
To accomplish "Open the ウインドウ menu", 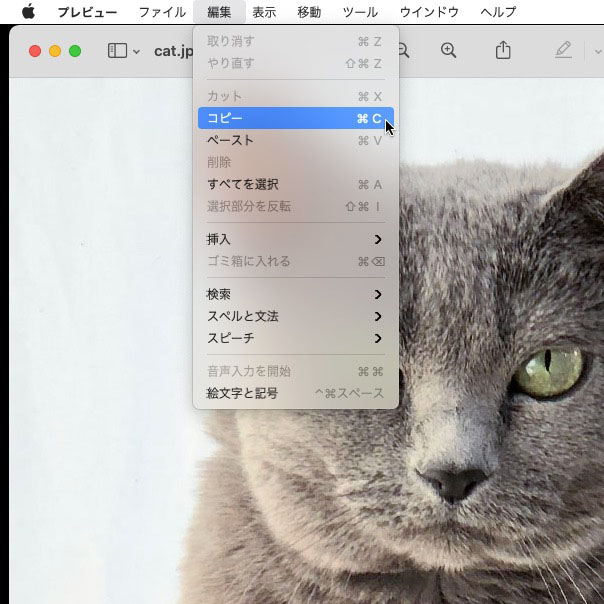I will click(429, 12).
